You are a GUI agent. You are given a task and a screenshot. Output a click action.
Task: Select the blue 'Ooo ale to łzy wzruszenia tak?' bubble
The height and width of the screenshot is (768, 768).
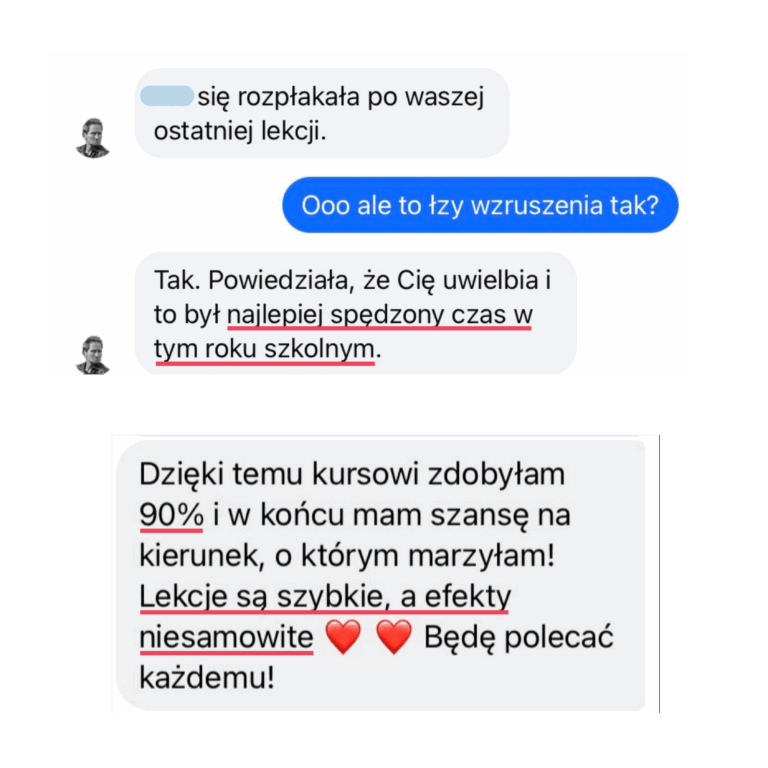click(480, 205)
